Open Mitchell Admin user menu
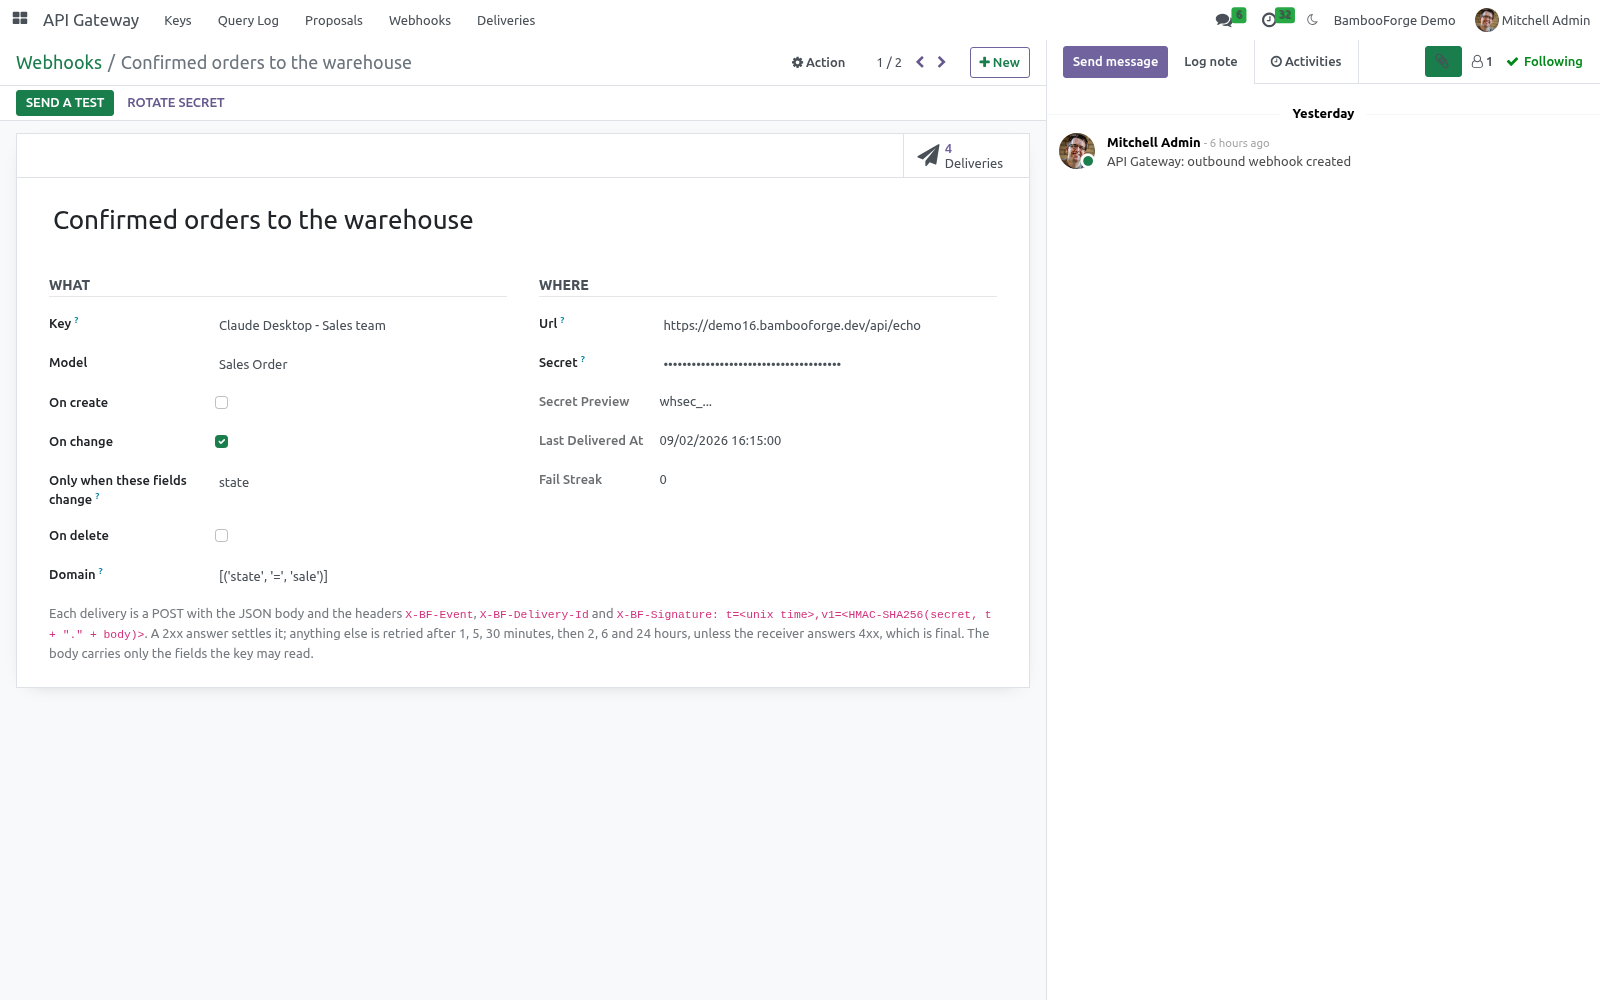Screen dimensions: 1600x1000 [x=1532, y=20]
